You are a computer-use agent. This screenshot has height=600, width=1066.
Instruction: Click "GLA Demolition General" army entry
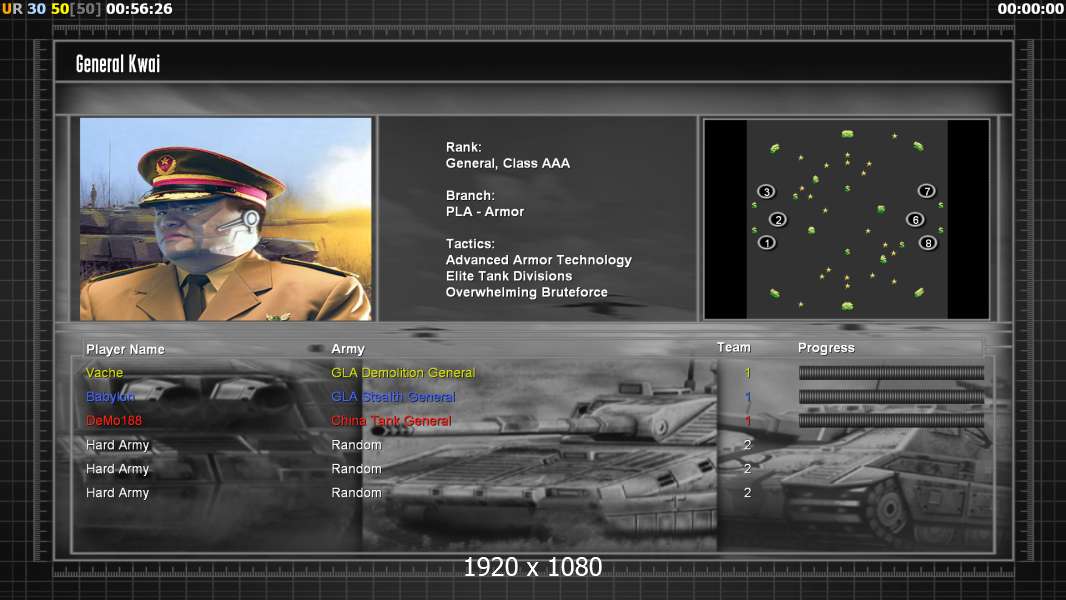403,372
